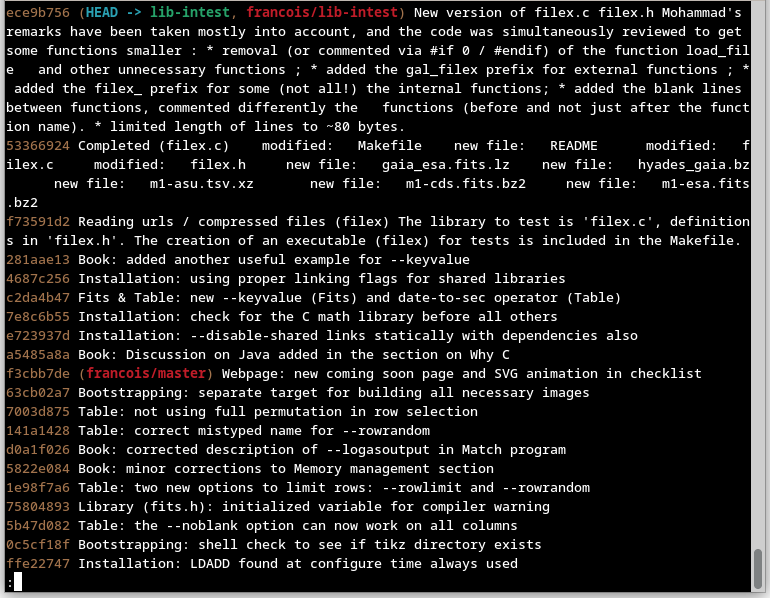The image size is (770, 598).
Task: Select the 7e8c6b55 commit hash
Action: coord(38,317)
